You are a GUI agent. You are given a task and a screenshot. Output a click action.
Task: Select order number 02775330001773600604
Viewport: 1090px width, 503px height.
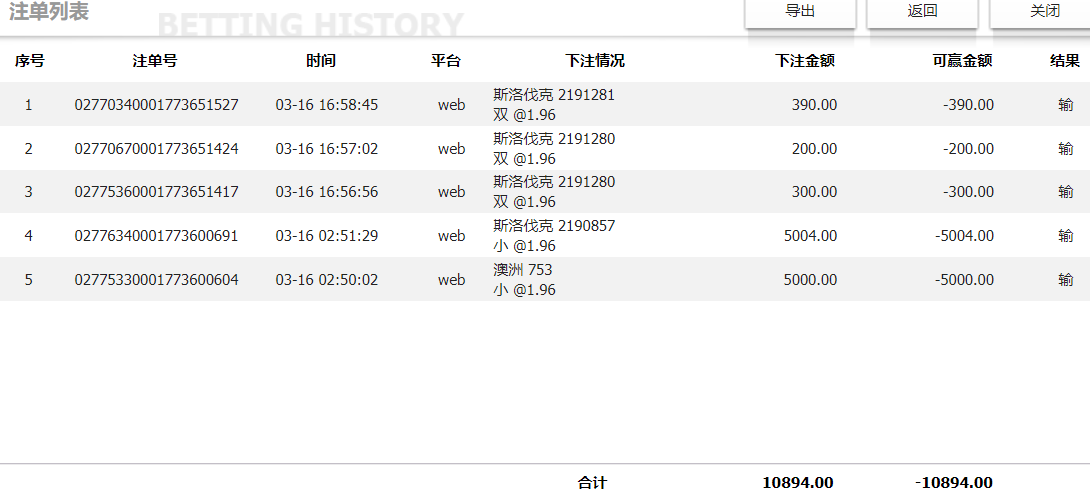point(157,280)
